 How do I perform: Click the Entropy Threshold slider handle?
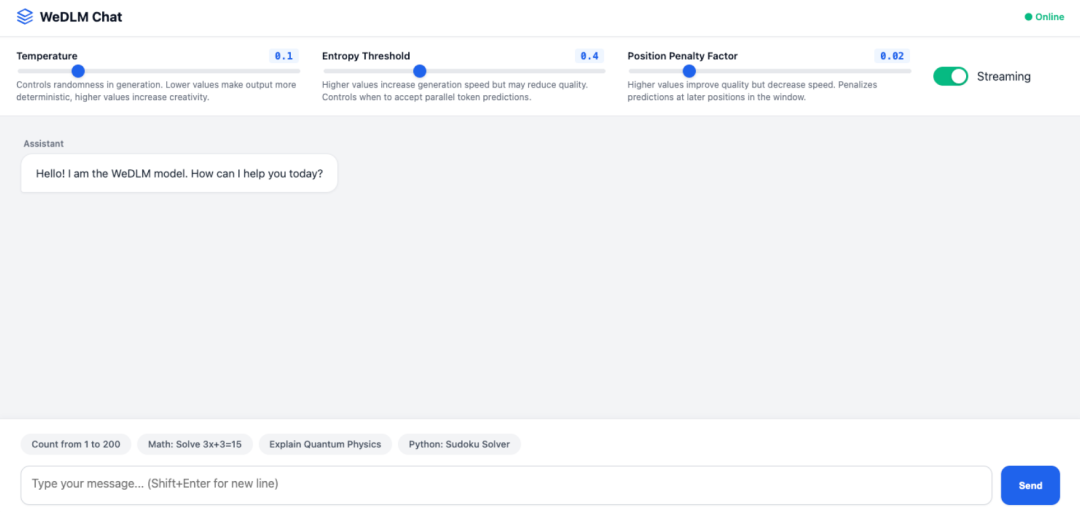[x=419, y=71]
